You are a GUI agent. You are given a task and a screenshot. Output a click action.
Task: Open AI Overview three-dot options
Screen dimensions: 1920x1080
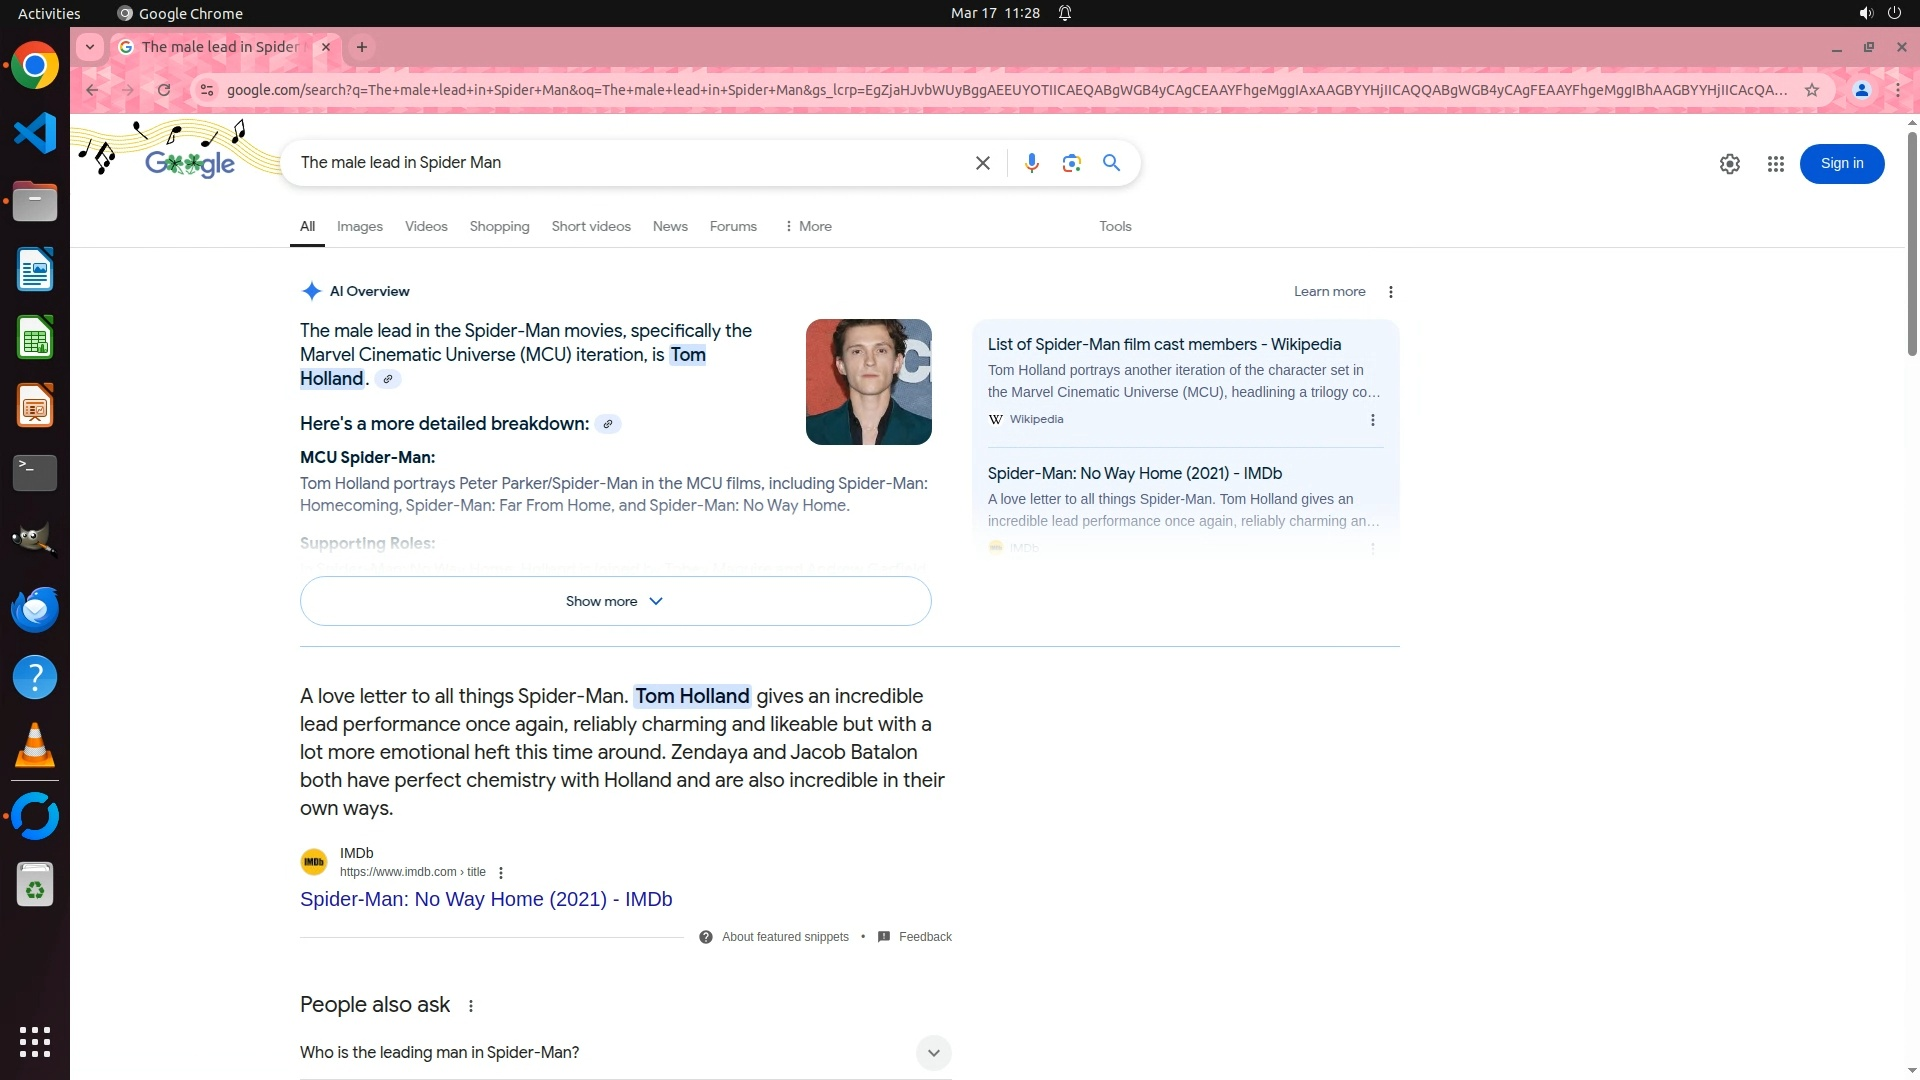[1390, 292]
